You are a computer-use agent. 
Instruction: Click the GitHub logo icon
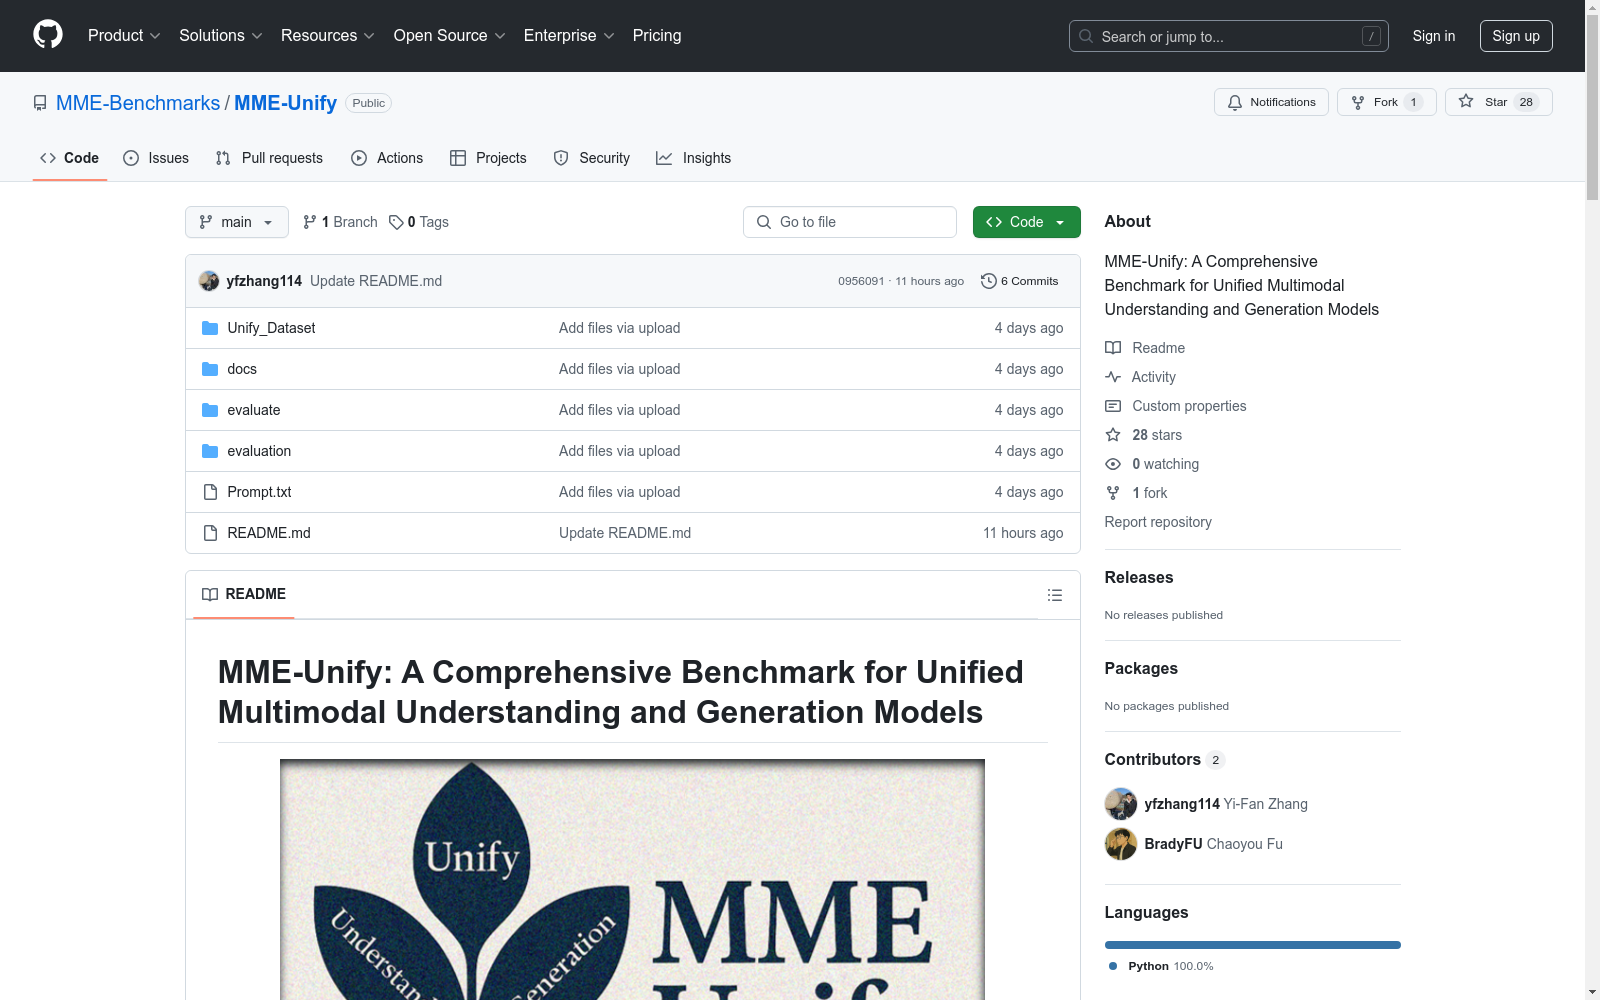pos(48,35)
